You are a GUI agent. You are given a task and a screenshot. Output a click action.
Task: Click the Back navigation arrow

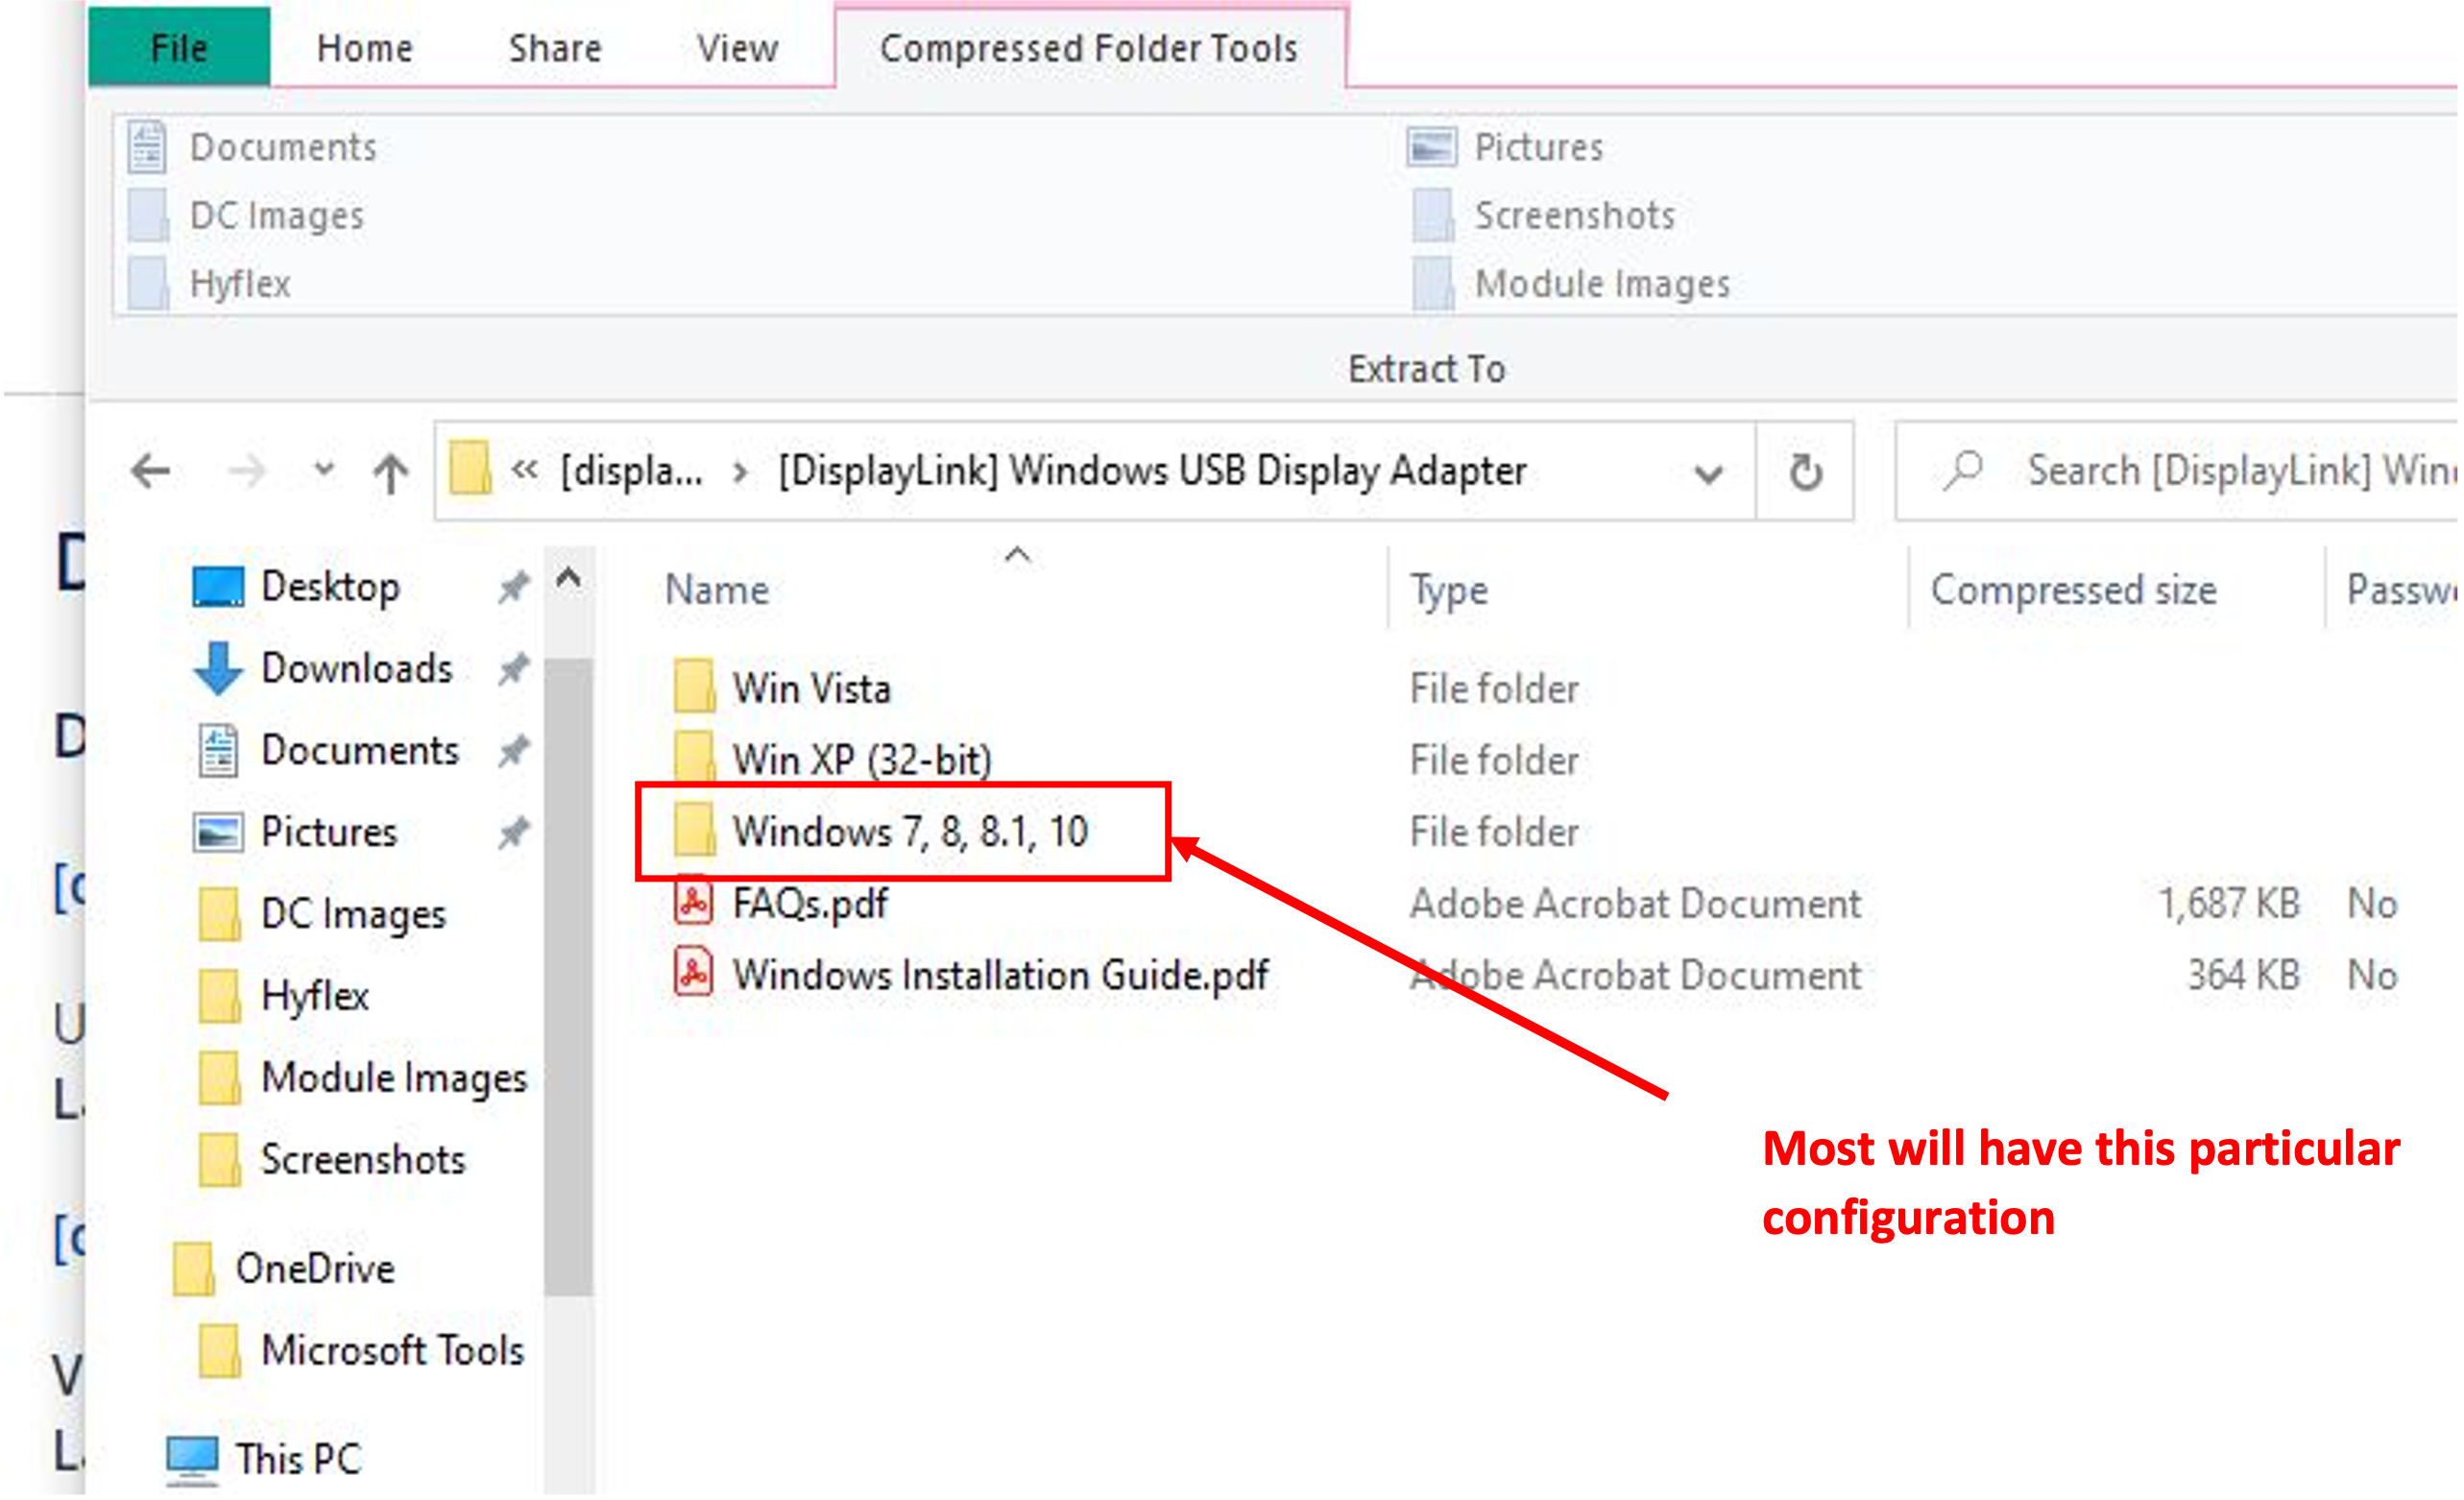pos(151,471)
